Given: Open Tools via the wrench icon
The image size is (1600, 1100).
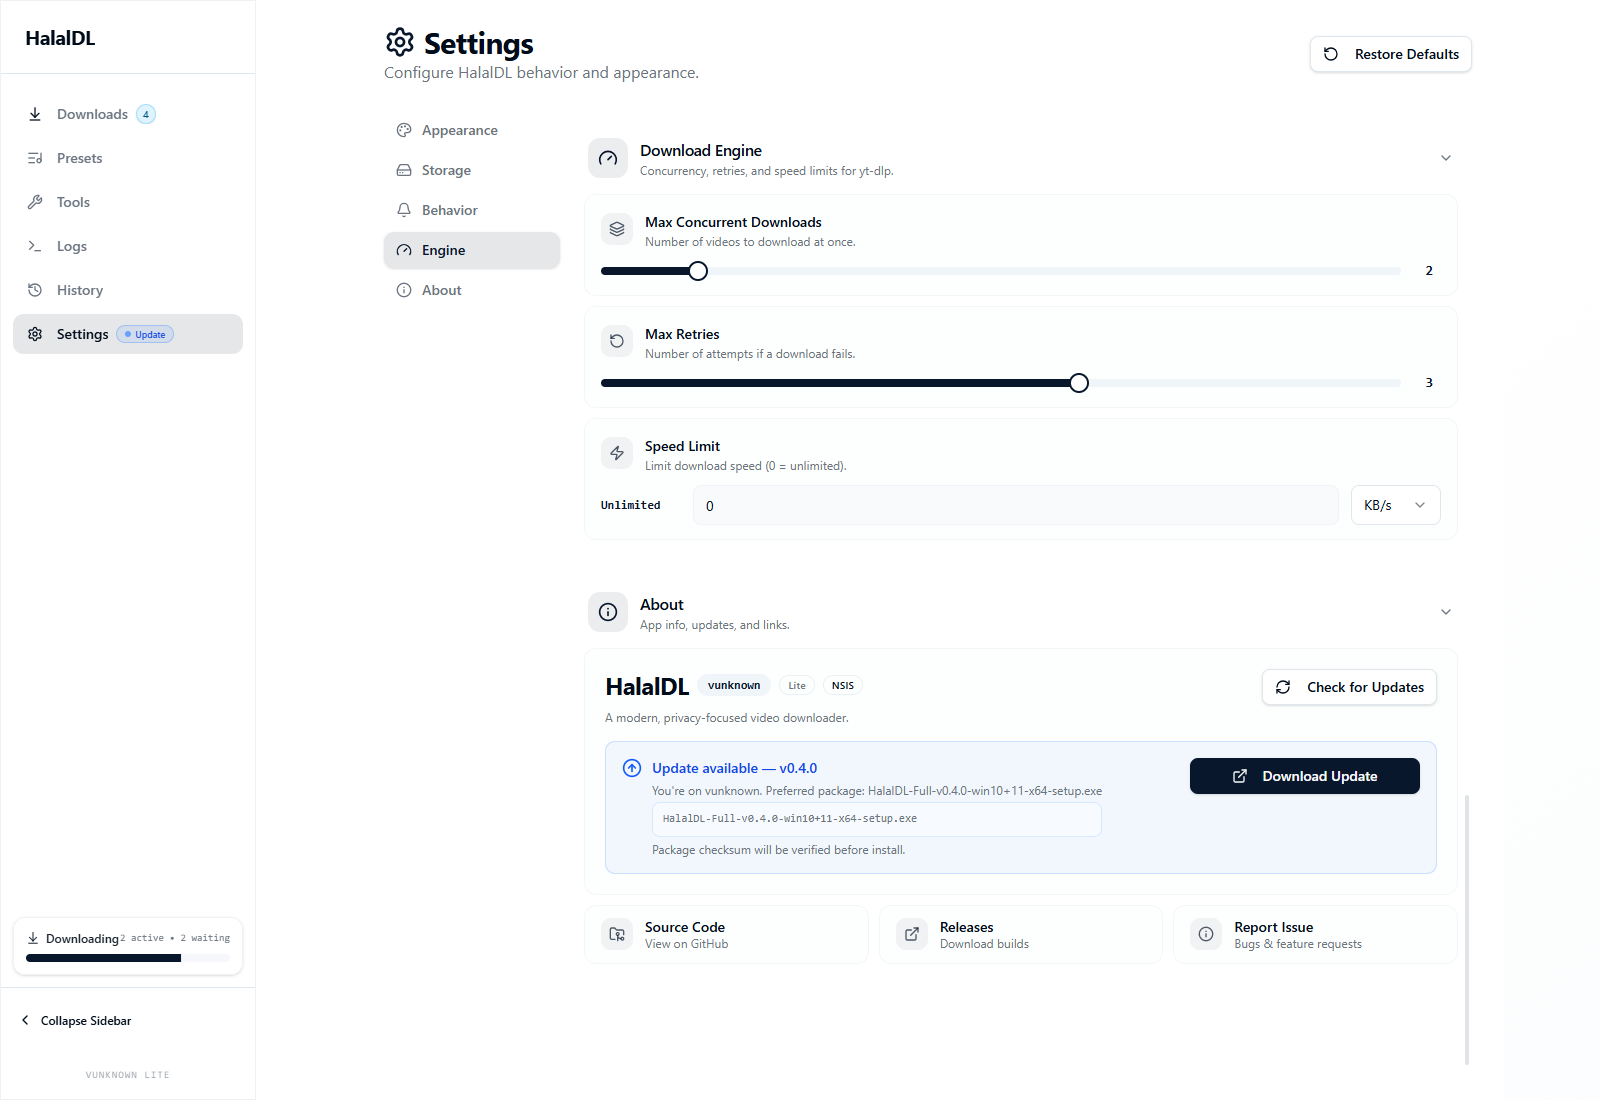Looking at the screenshot, I should pos(35,202).
